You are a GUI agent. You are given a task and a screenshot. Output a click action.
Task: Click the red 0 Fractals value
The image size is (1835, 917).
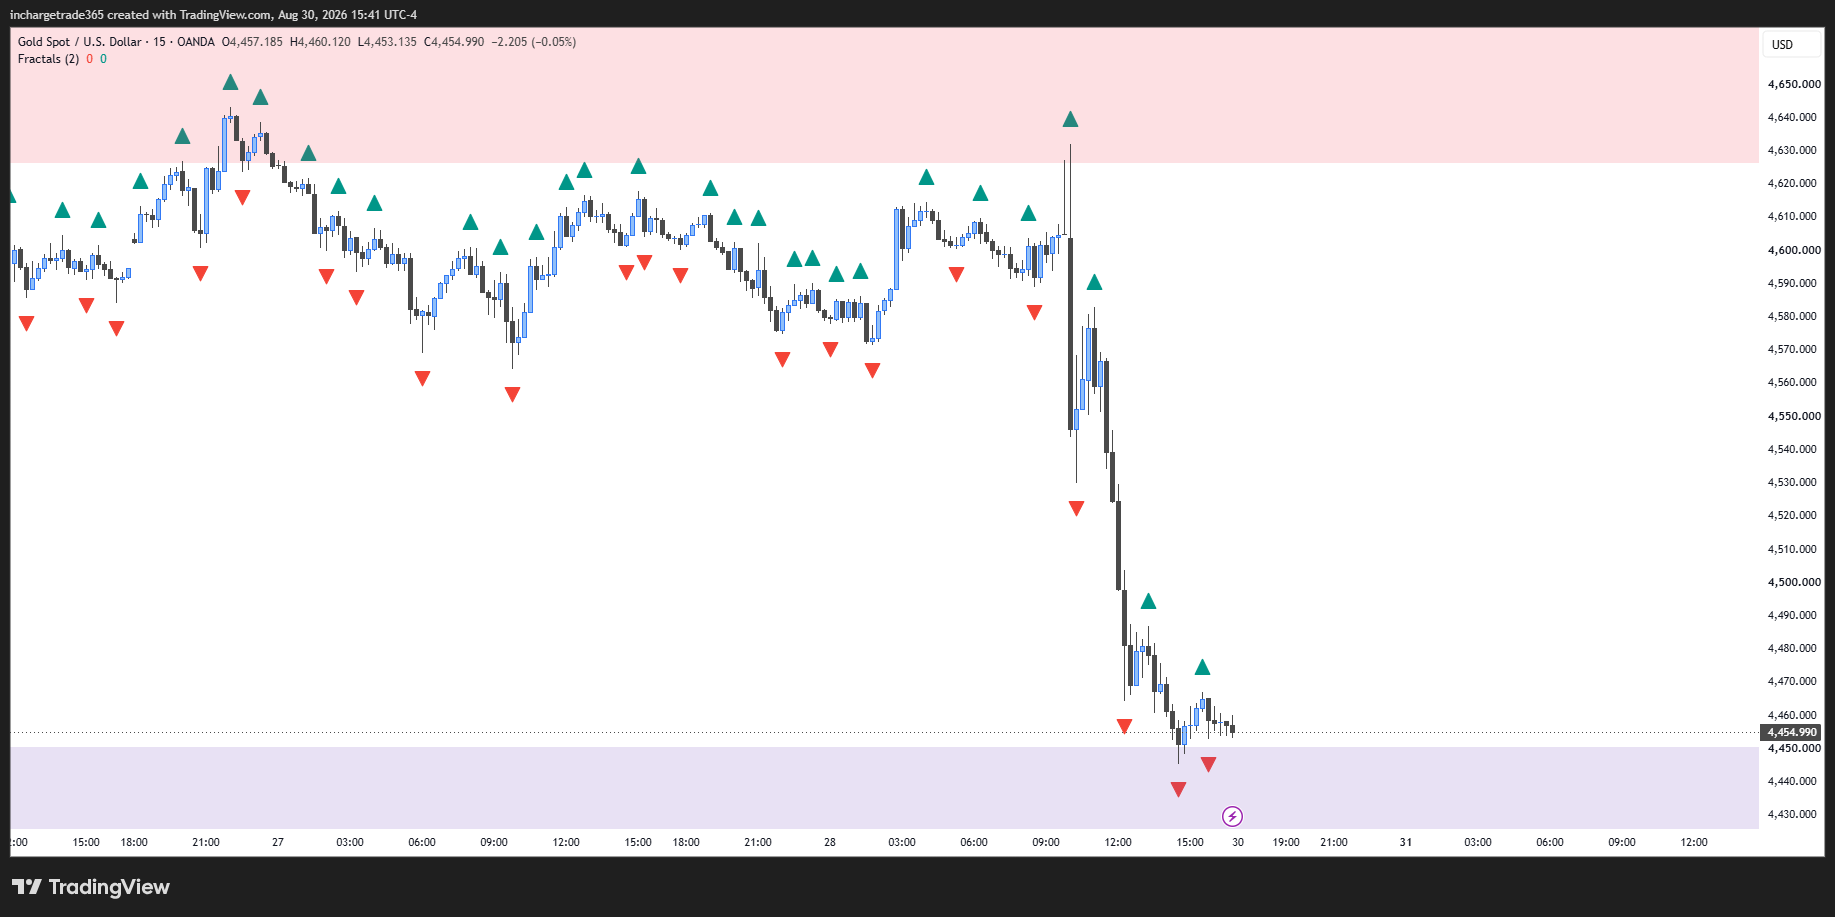point(90,59)
